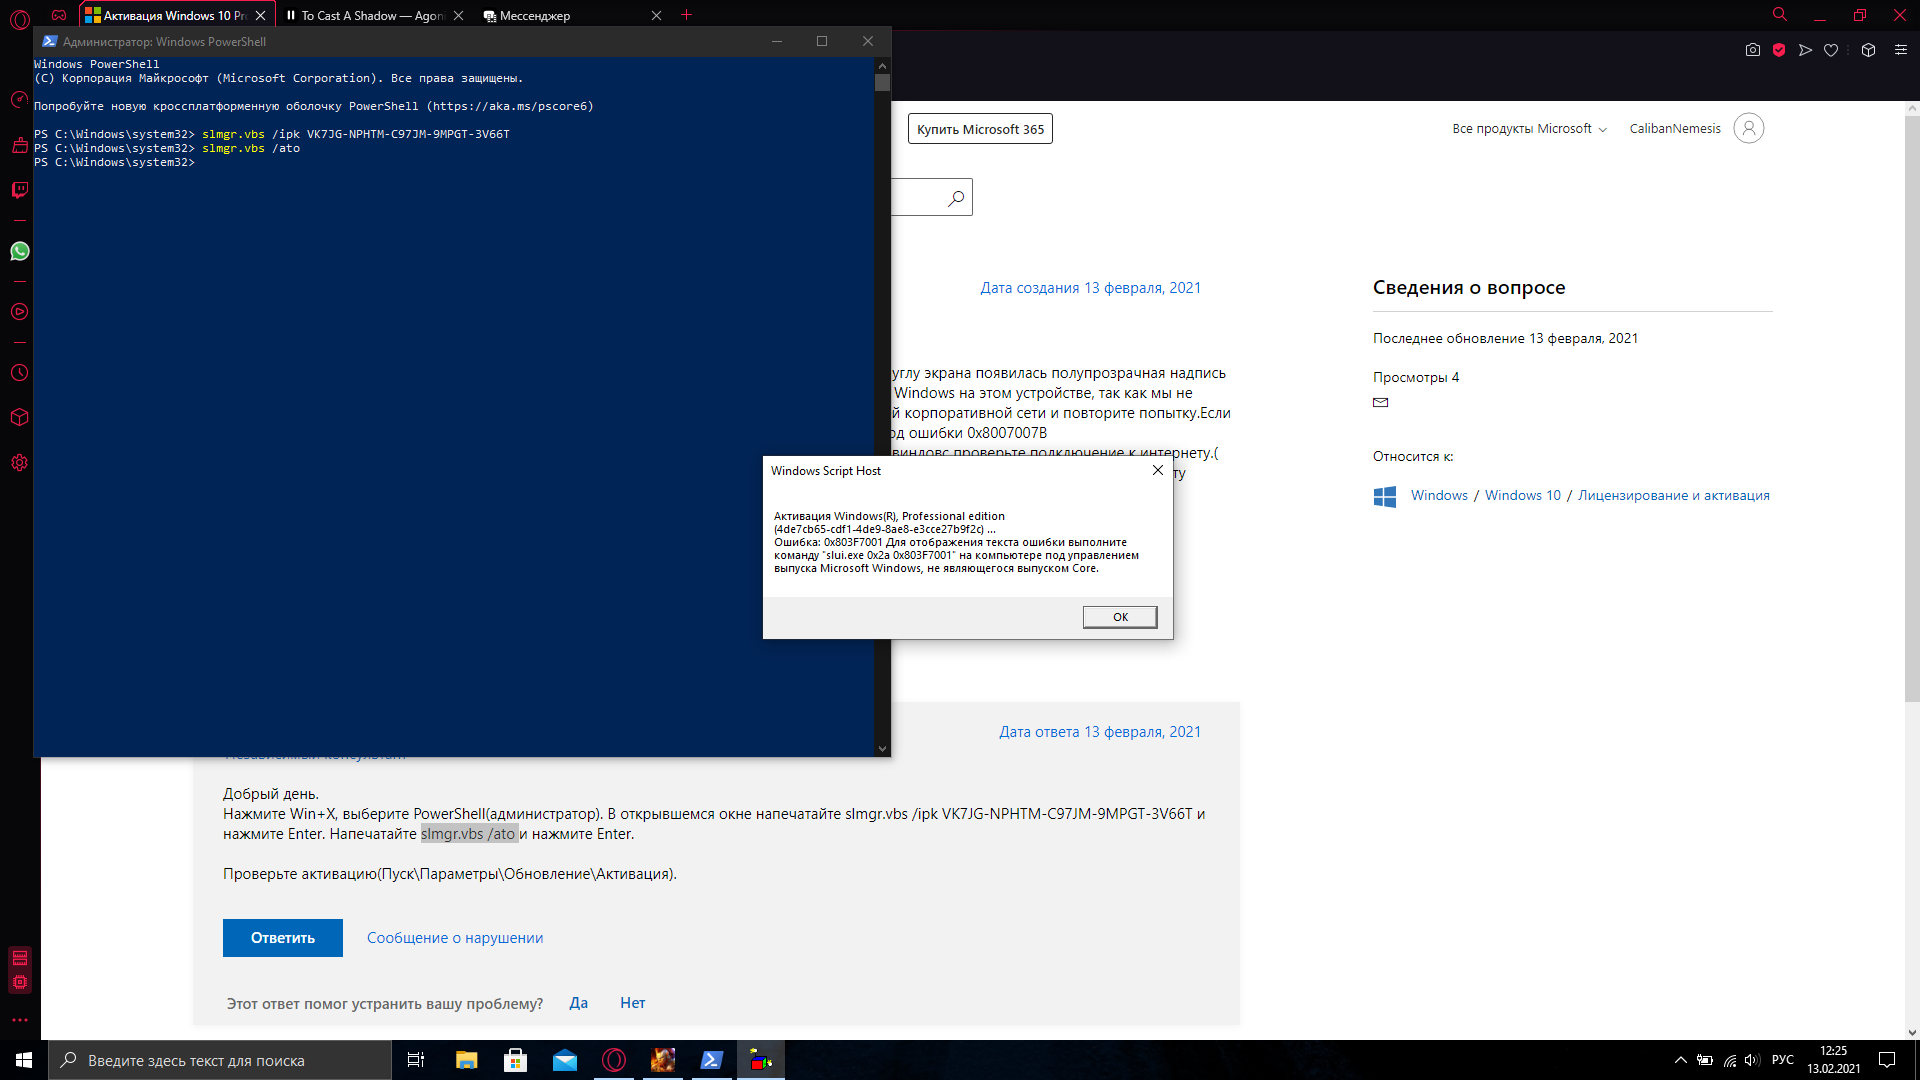This screenshot has width=1920, height=1080.
Task: Open Twitch panel in Opera sidebar
Action: [x=19, y=190]
